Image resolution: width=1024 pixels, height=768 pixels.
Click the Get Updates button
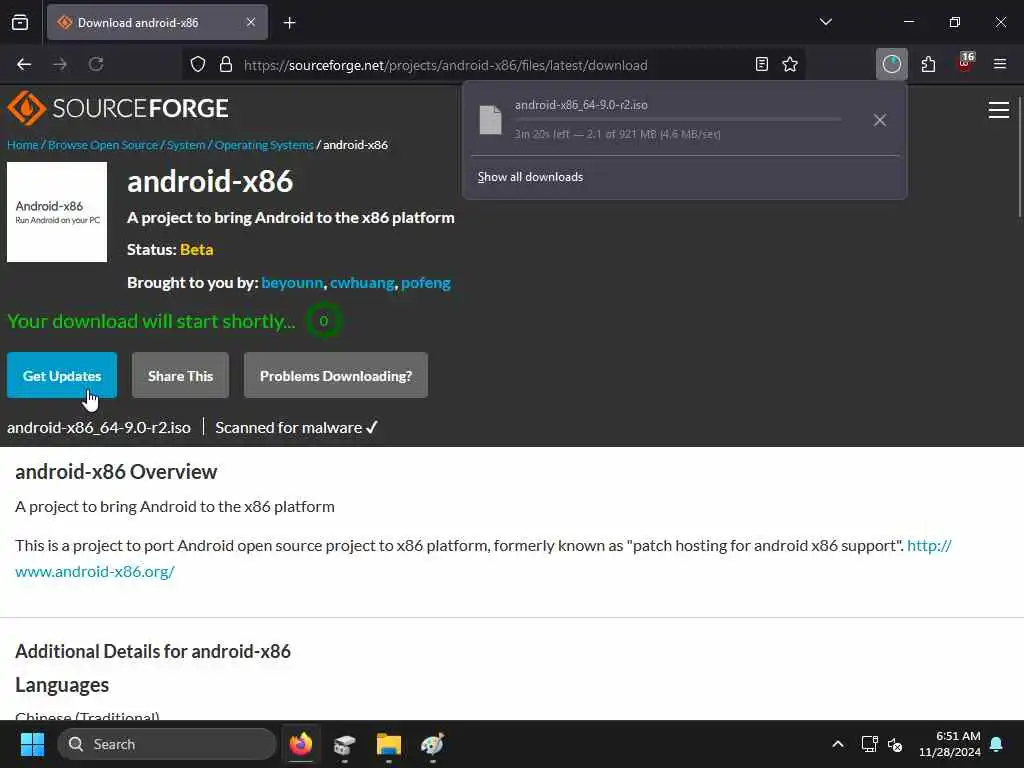[x=62, y=376]
